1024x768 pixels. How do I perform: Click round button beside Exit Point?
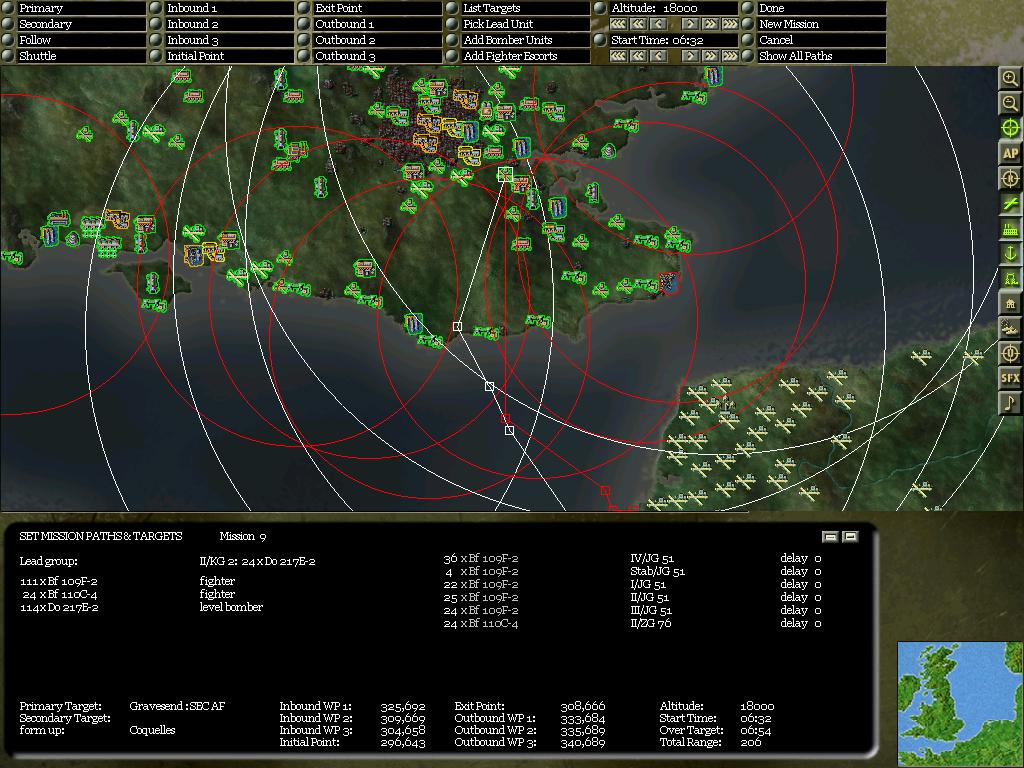(304, 8)
